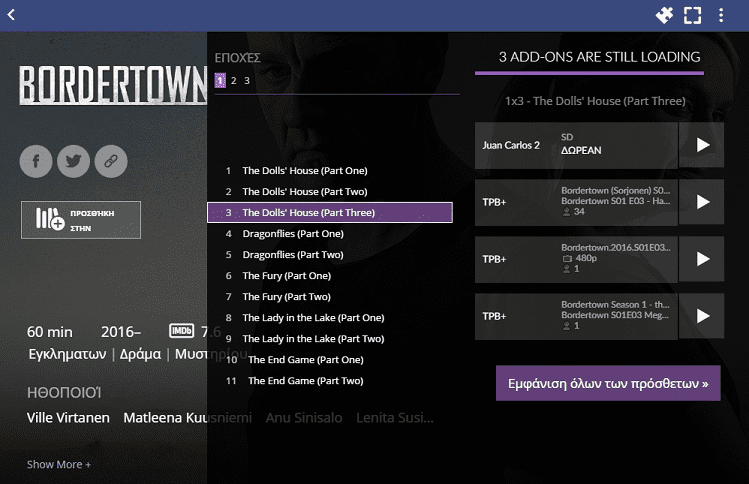
Task: Add Bordertown to library button
Action: pyautogui.click(x=81, y=220)
